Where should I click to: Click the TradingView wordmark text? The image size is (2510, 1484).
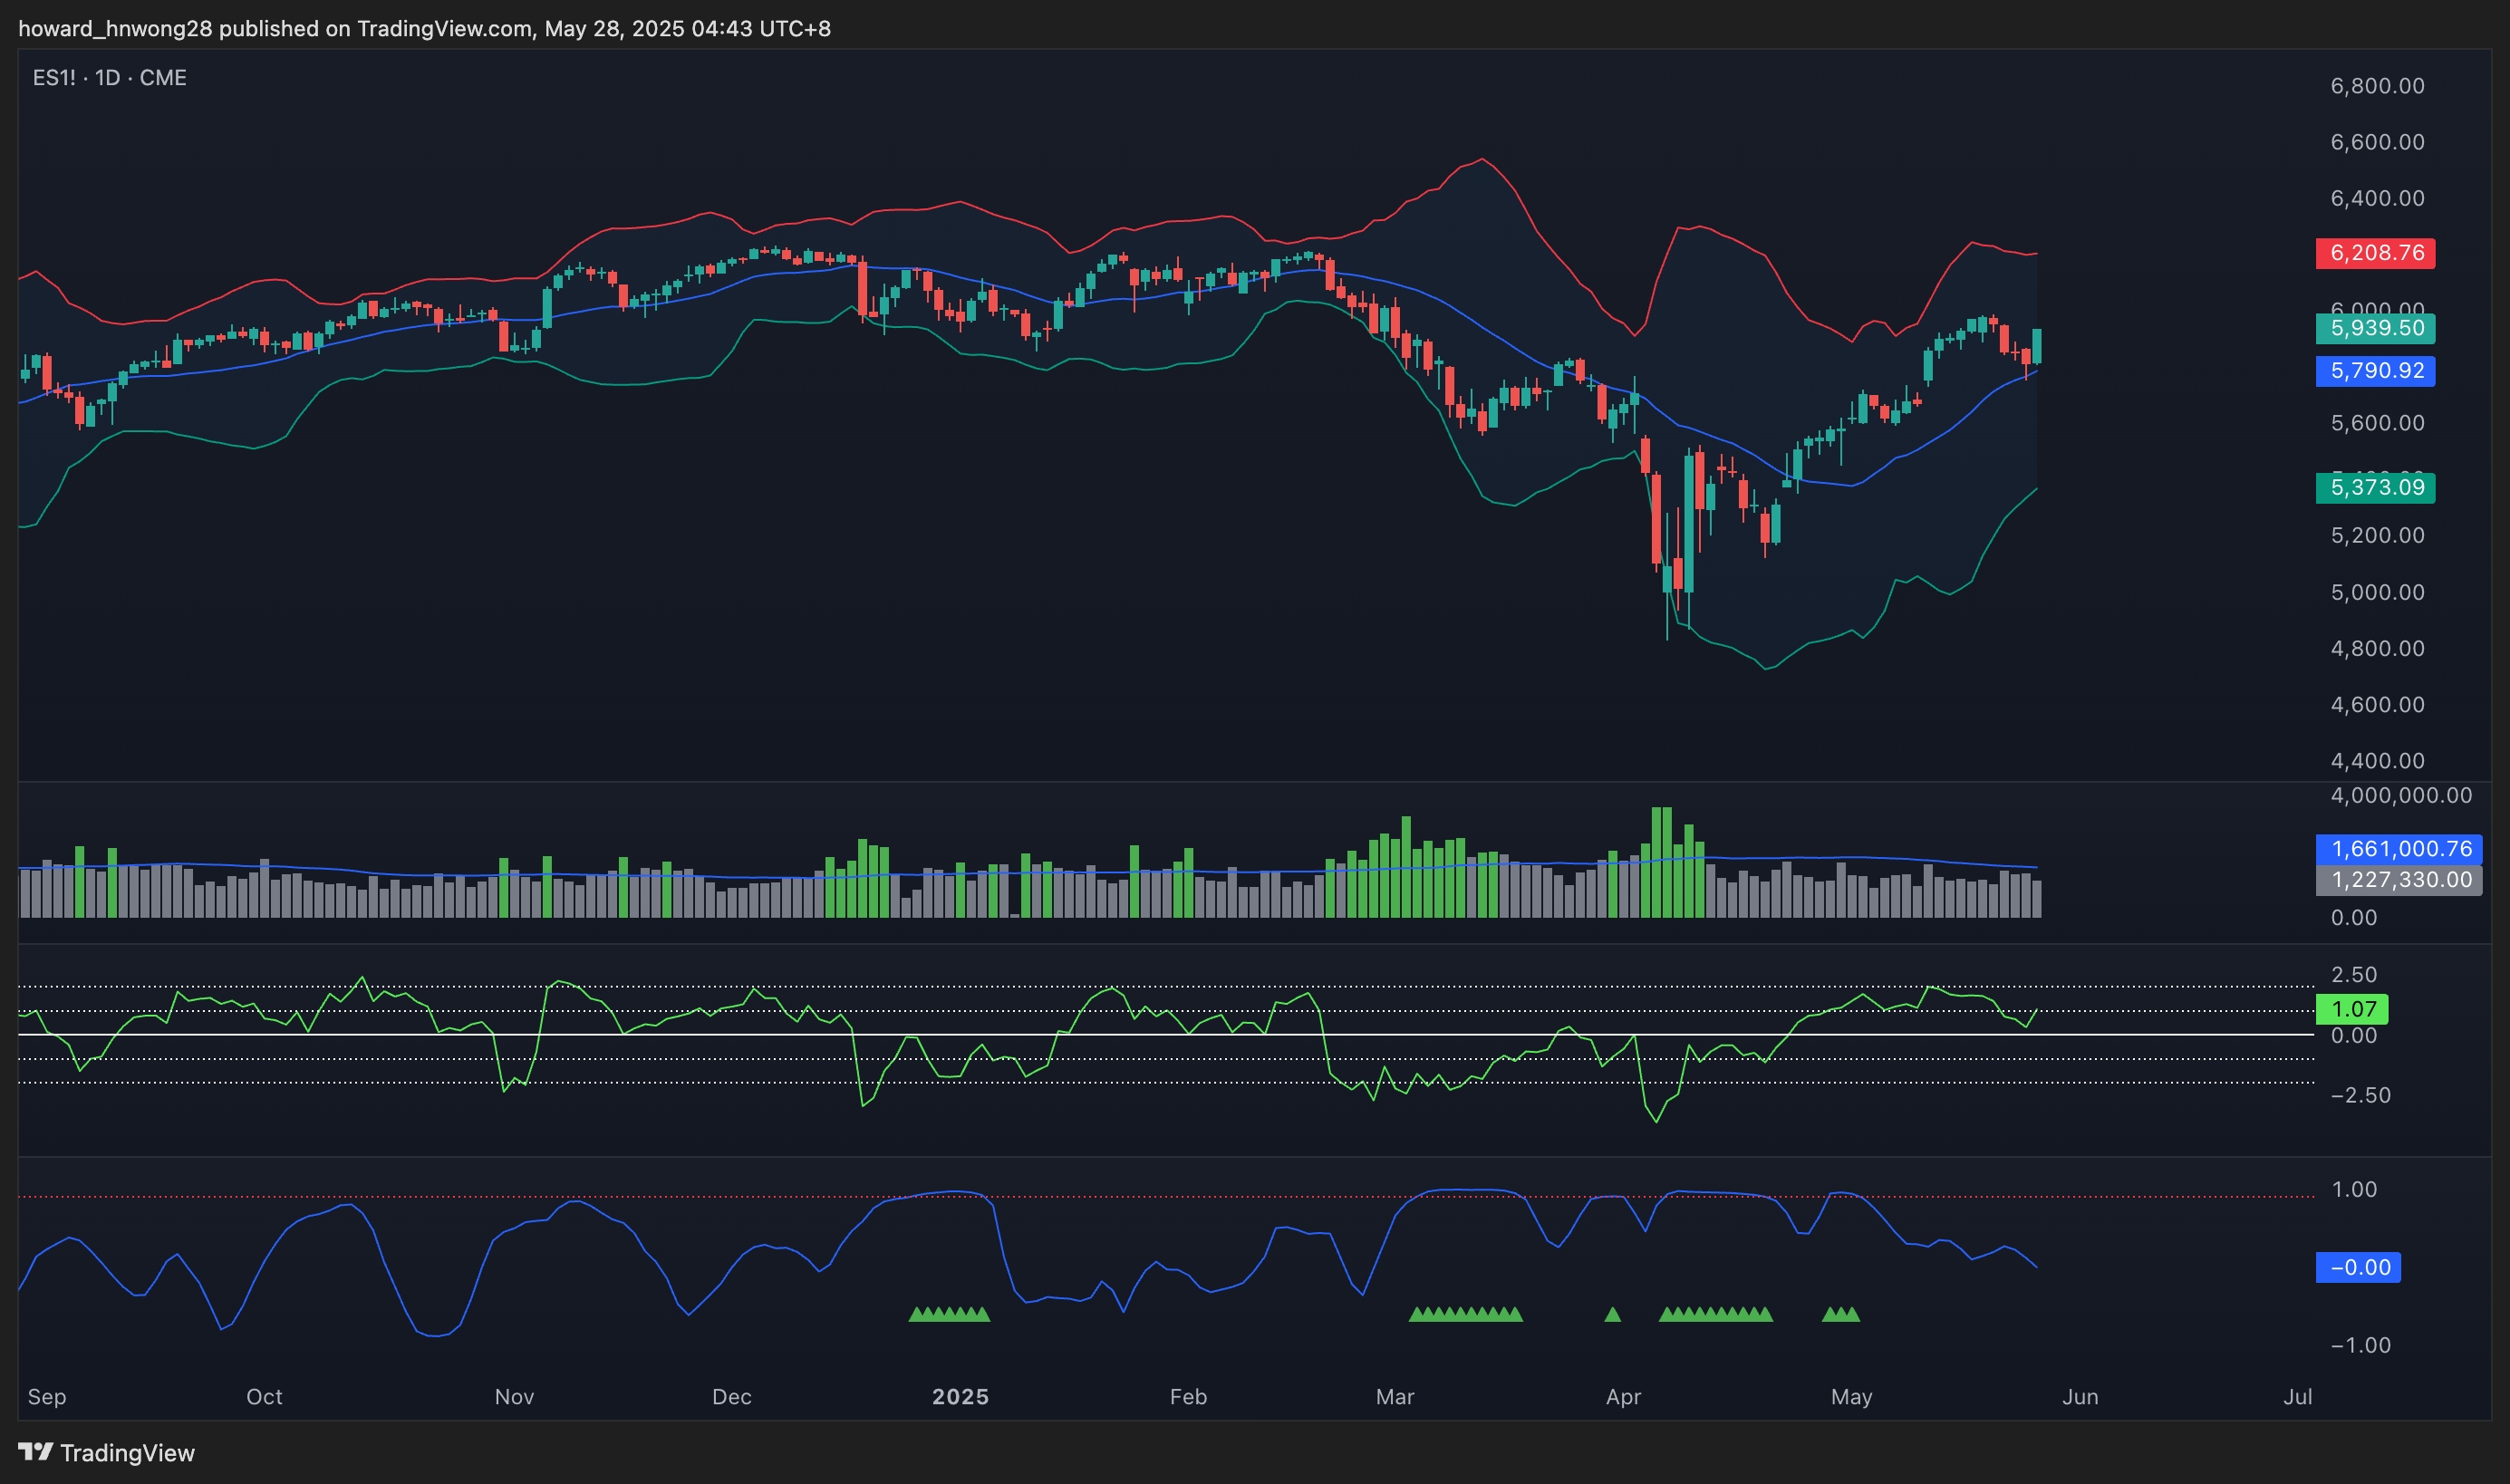(x=127, y=1453)
